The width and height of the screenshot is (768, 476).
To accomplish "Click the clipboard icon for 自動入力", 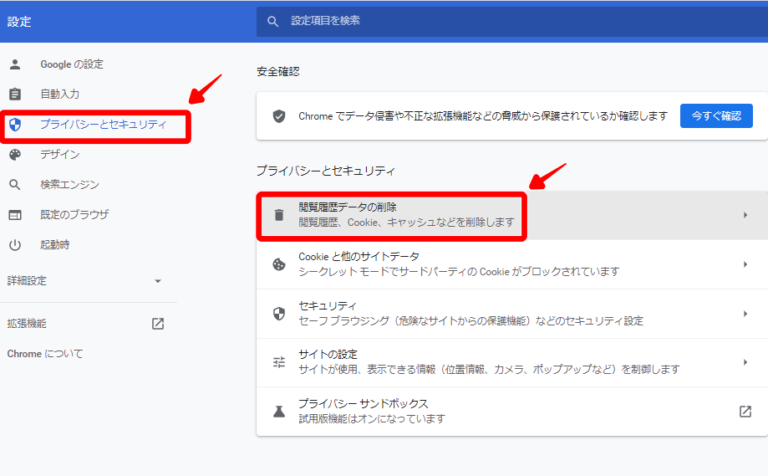I will (15, 95).
